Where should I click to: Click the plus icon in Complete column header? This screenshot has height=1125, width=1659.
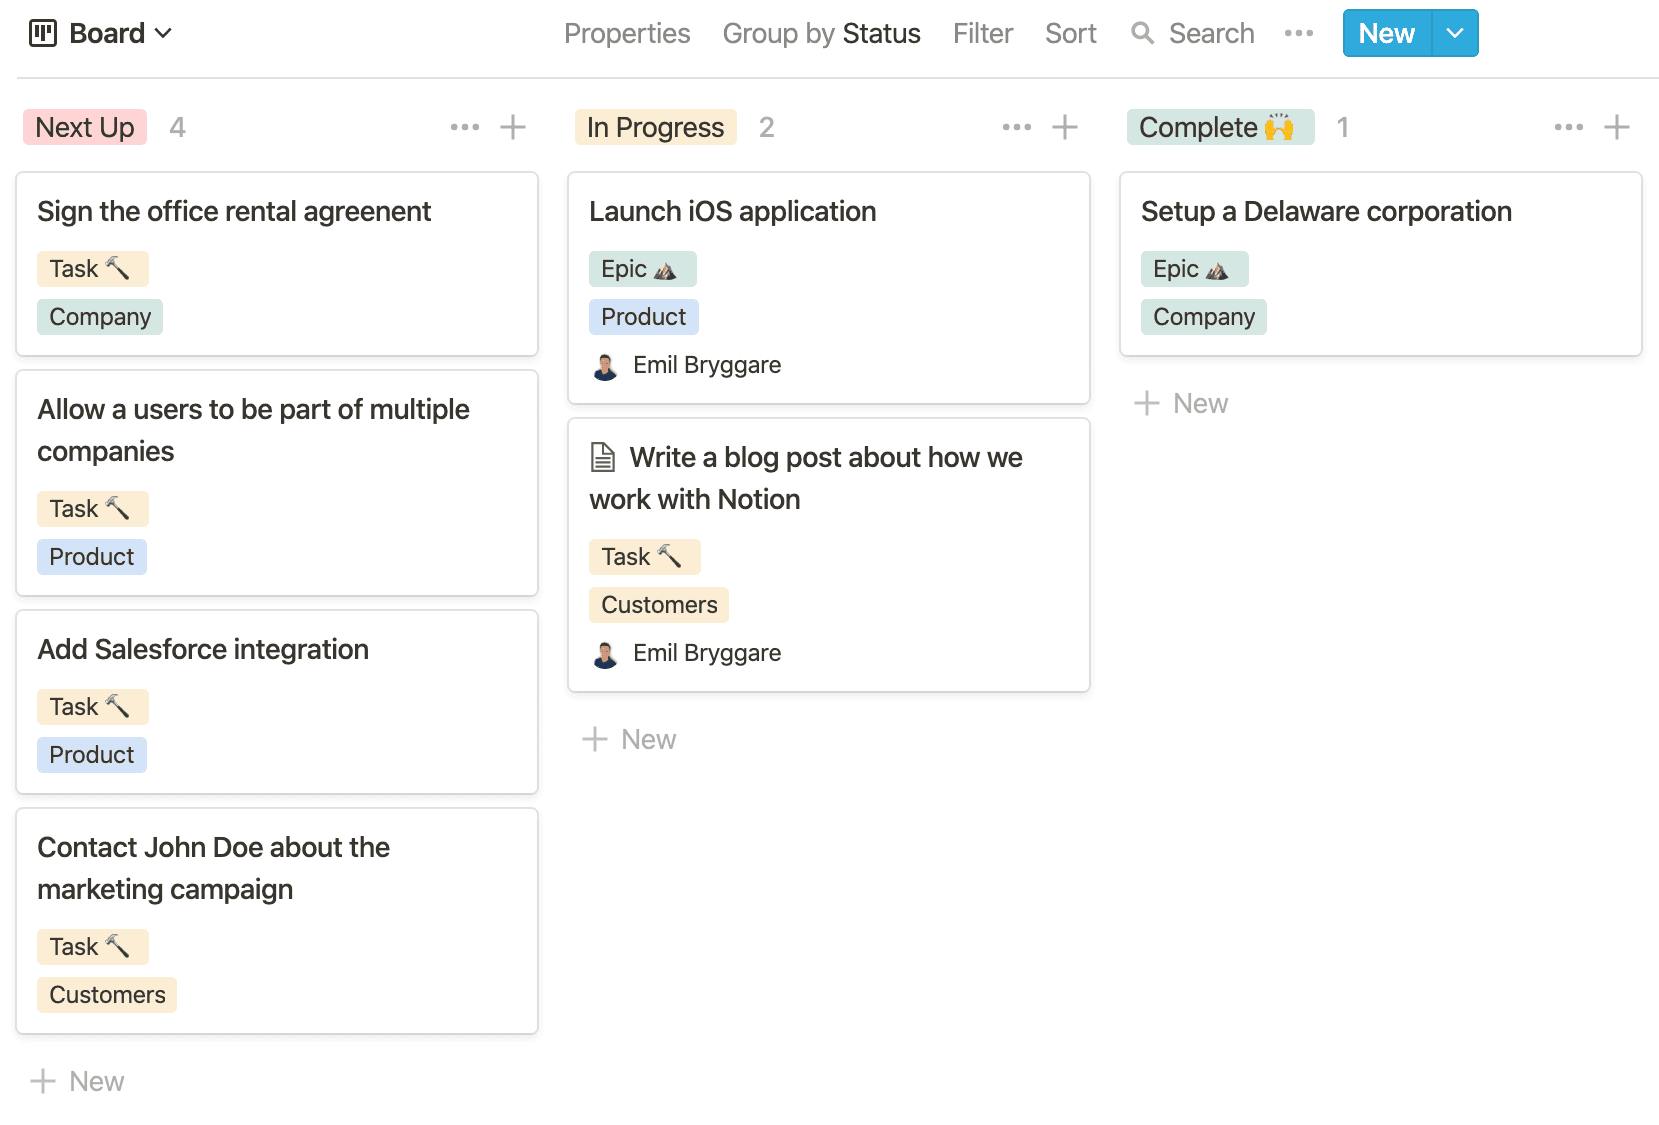[x=1617, y=127]
